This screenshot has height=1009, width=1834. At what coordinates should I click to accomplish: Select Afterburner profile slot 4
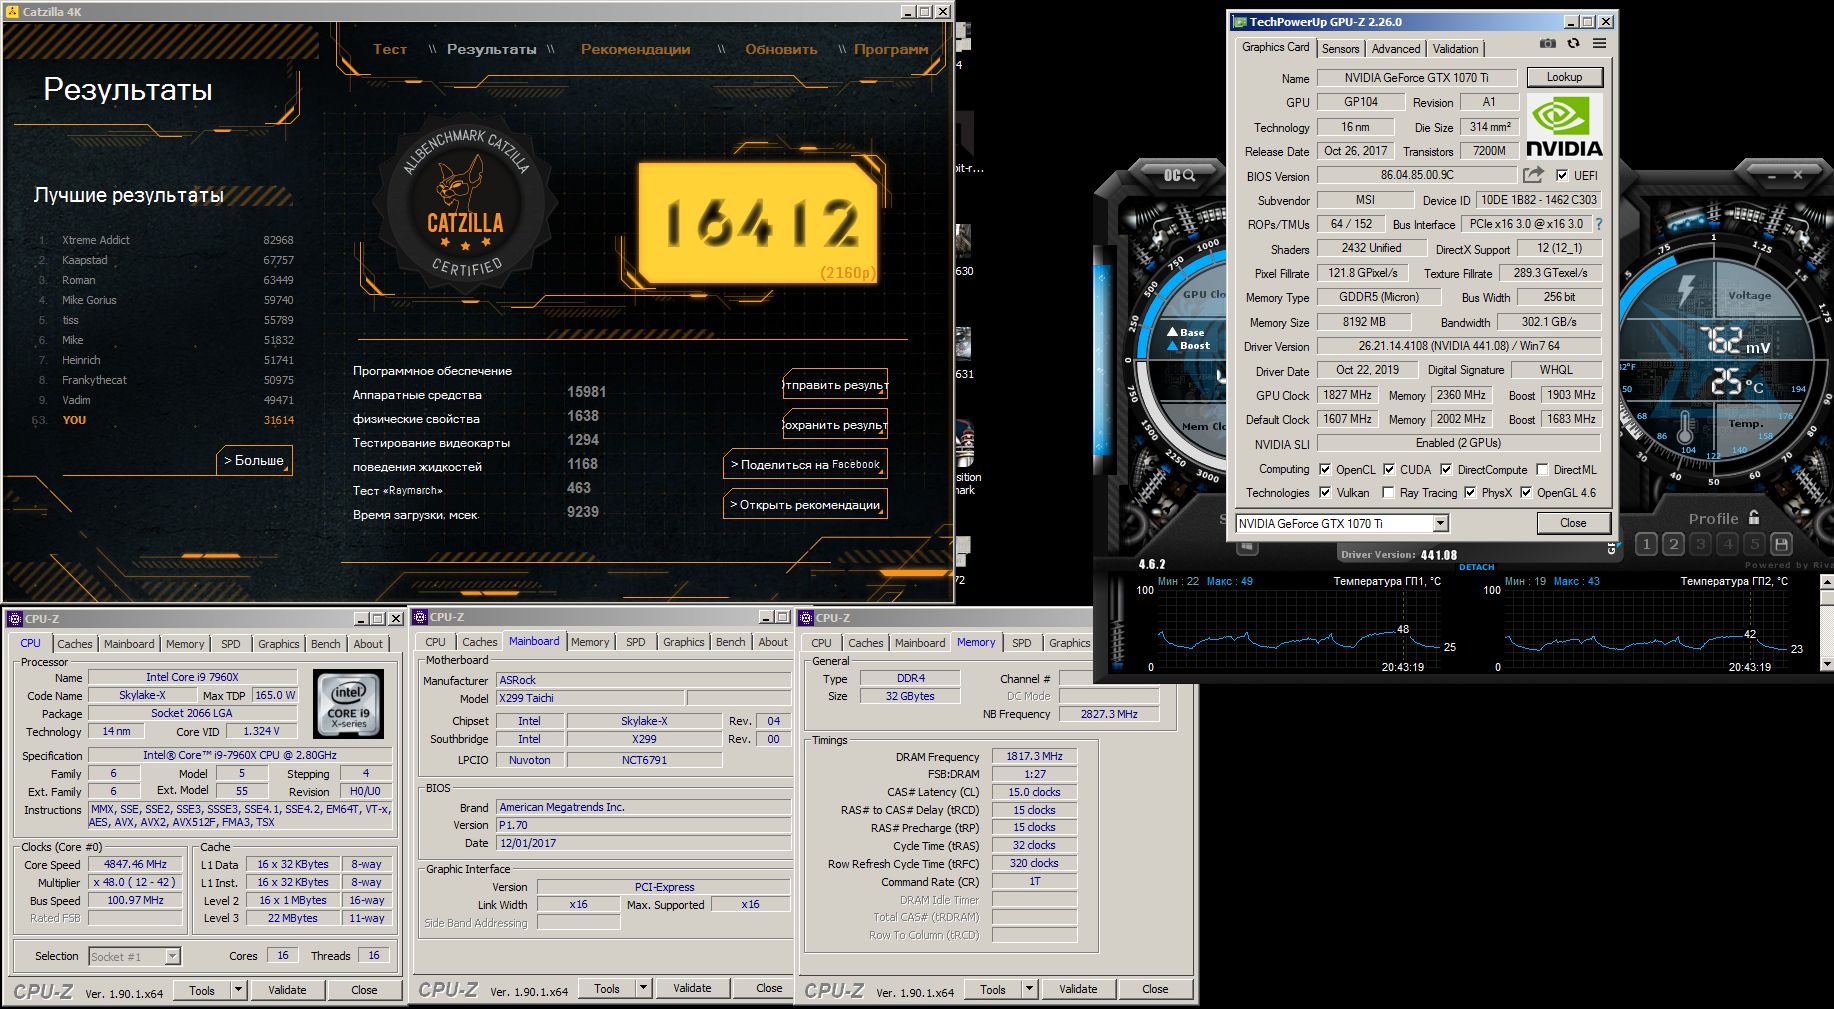[1727, 544]
